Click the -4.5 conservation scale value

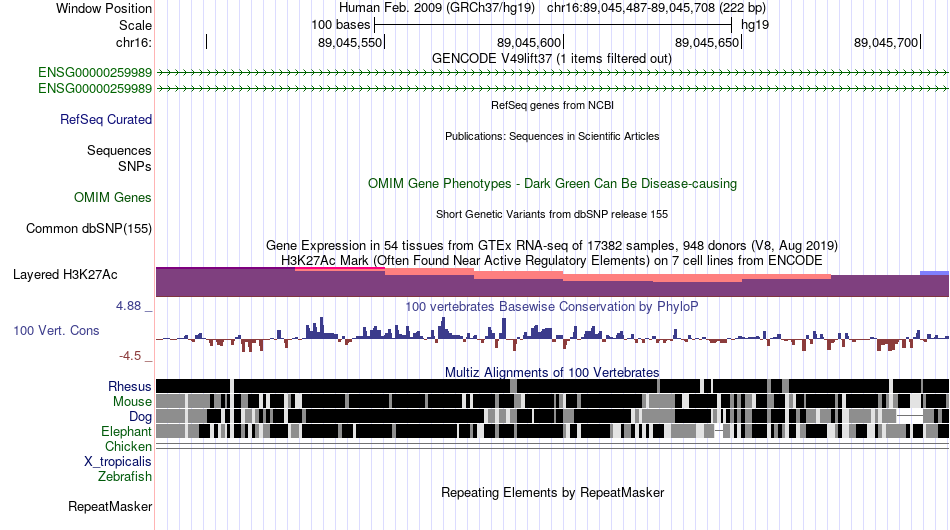click(x=130, y=356)
